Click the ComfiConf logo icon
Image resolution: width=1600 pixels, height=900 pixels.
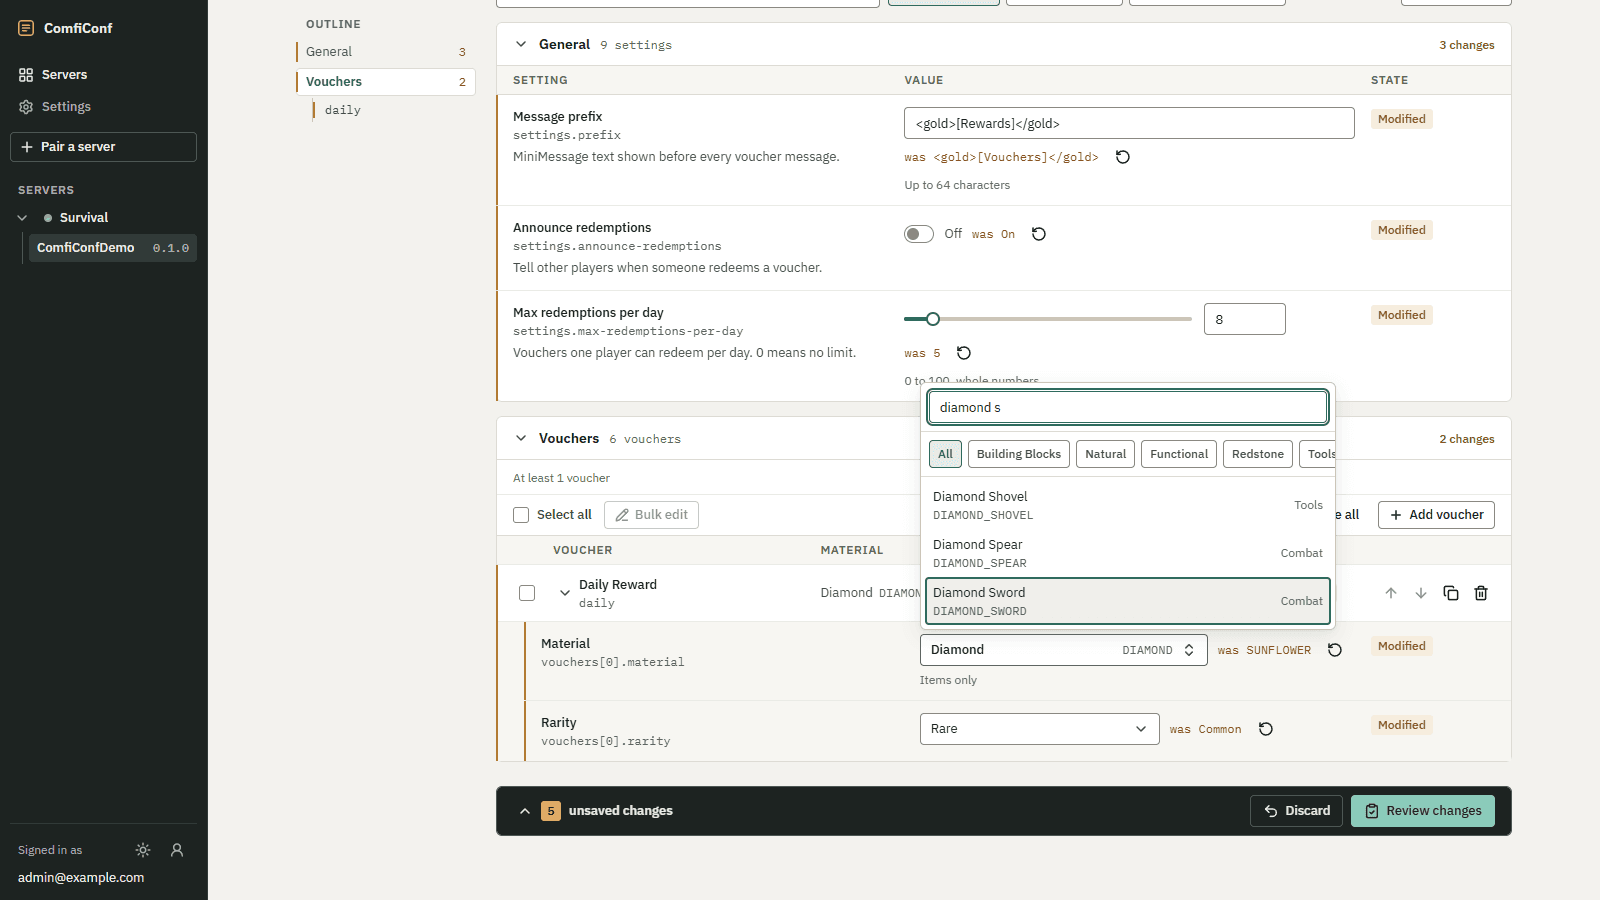pos(26,28)
